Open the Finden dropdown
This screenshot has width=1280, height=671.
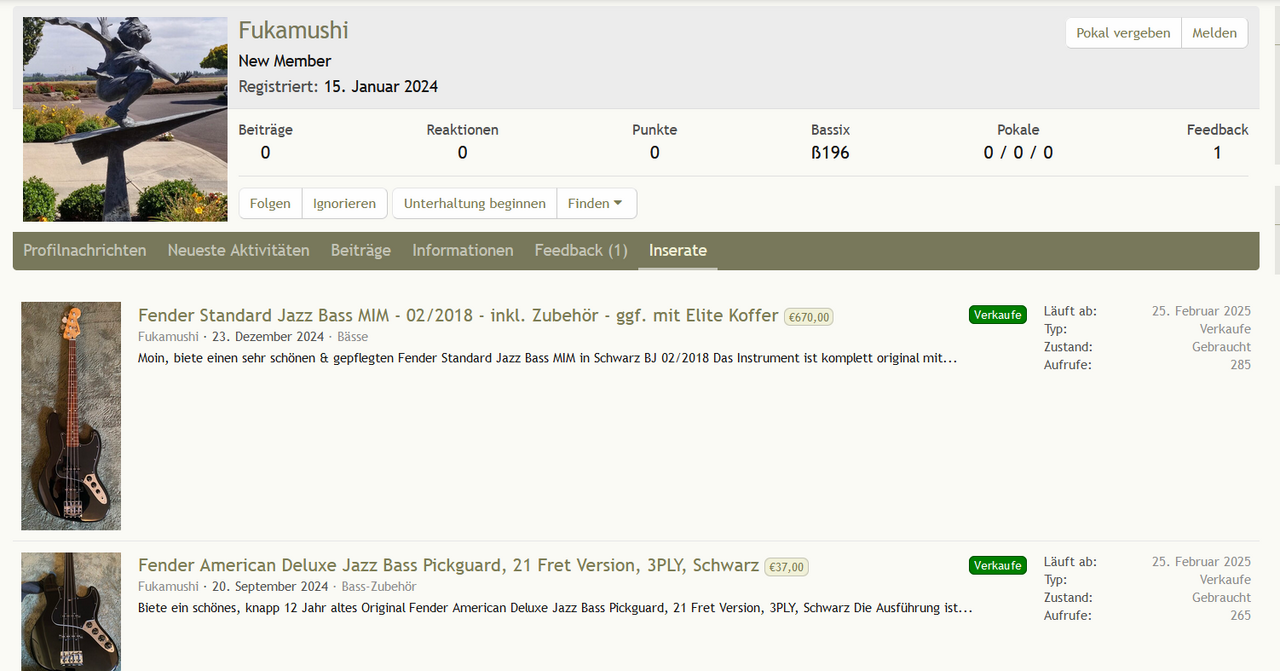(x=596, y=203)
